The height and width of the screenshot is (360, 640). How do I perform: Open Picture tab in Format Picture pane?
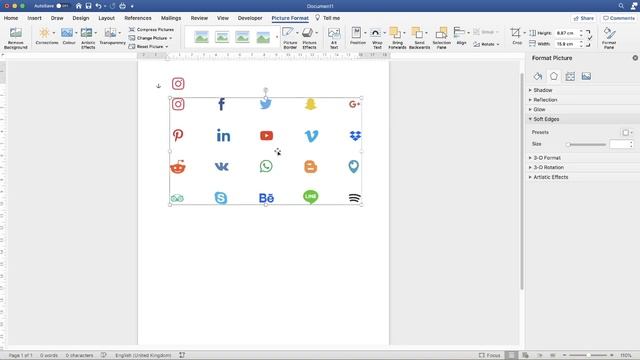click(586, 76)
